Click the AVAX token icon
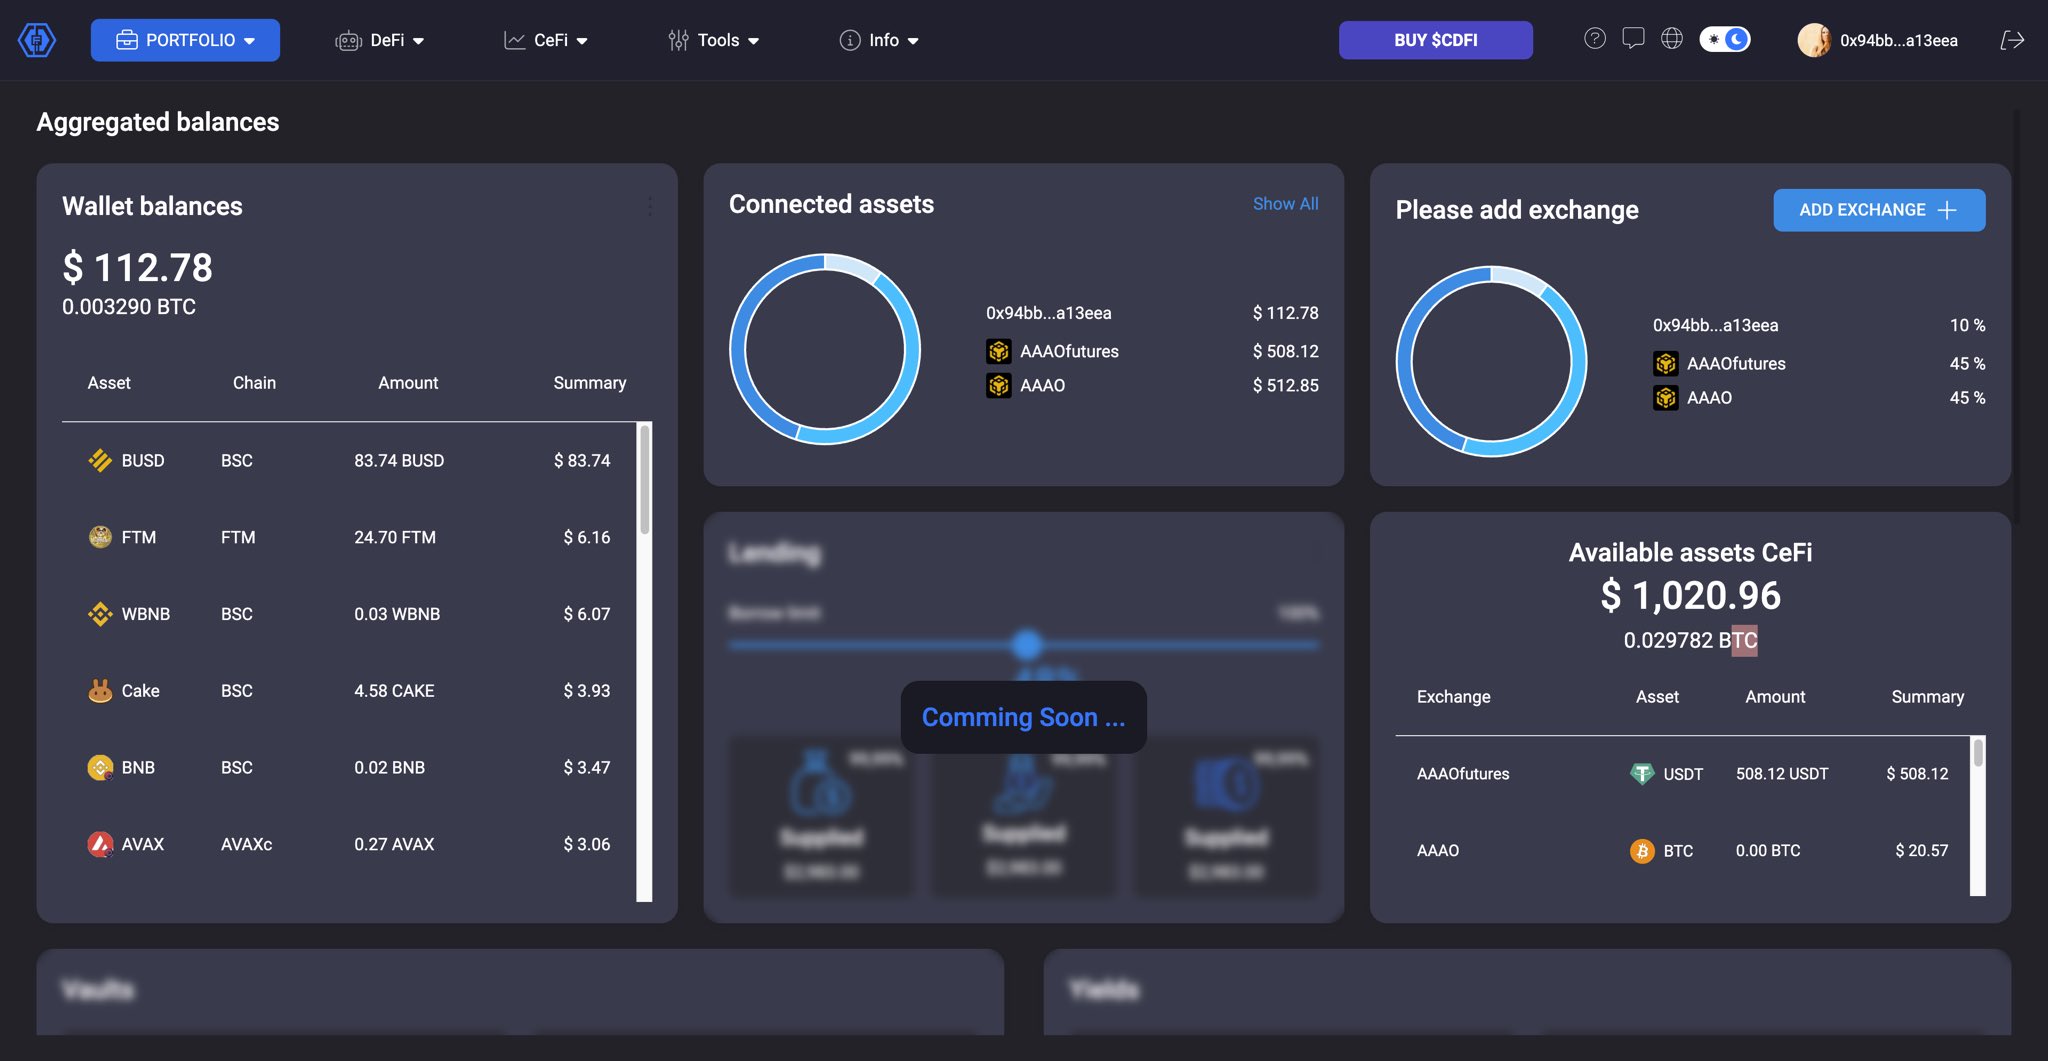 100,844
